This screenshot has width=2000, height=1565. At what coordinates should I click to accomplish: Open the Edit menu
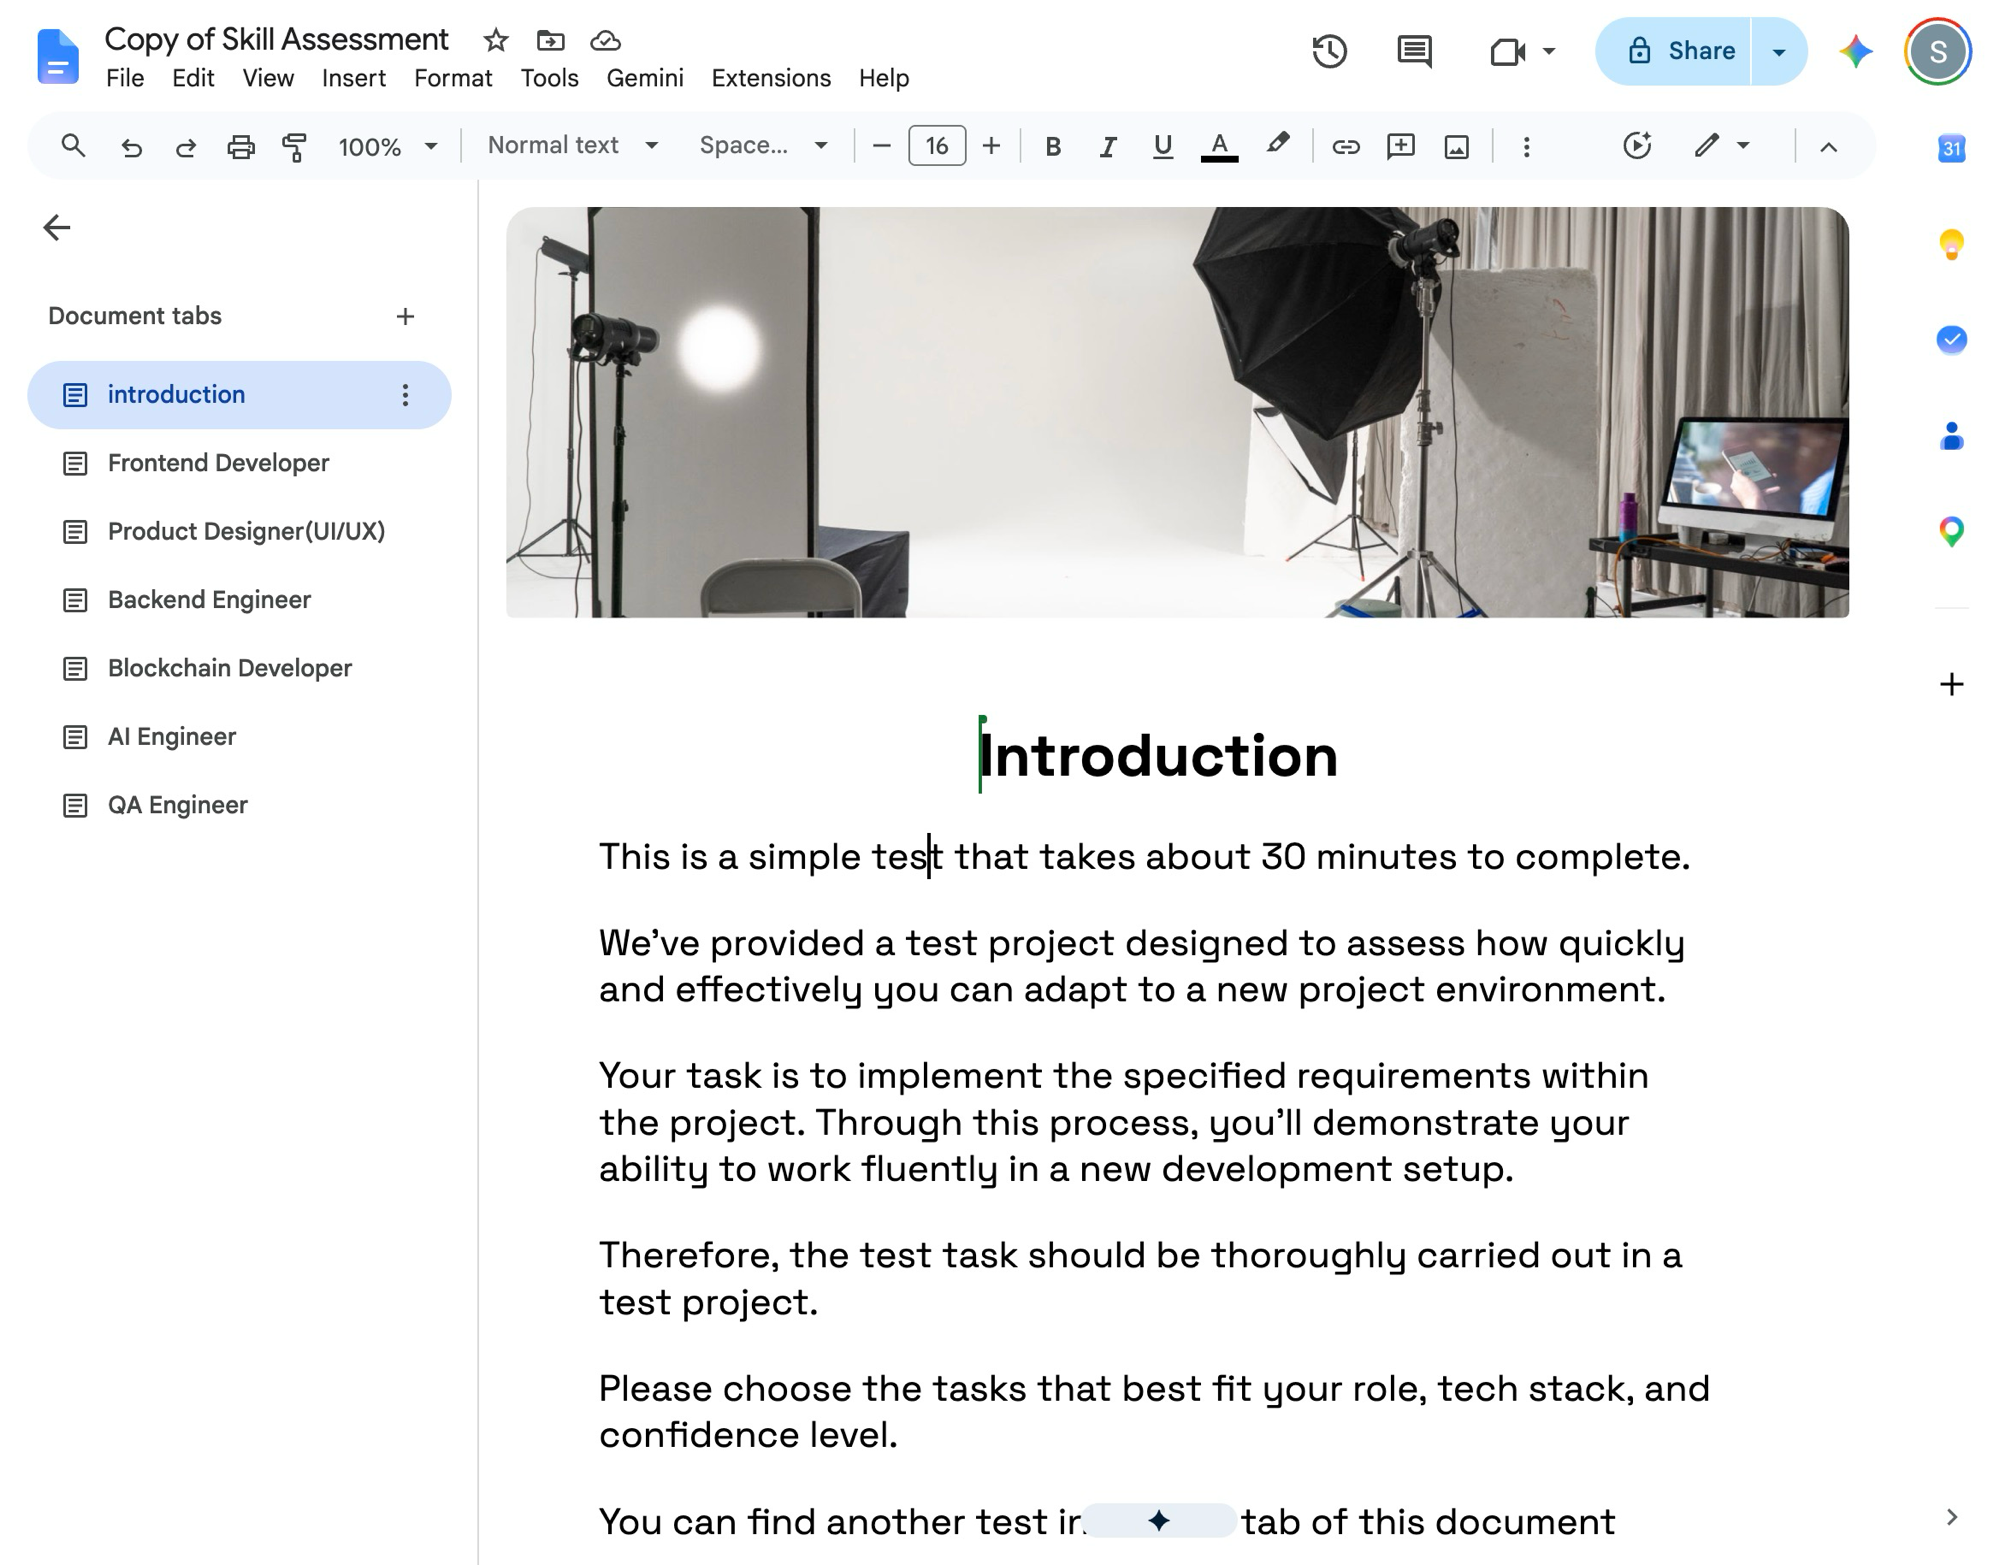click(193, 78)
